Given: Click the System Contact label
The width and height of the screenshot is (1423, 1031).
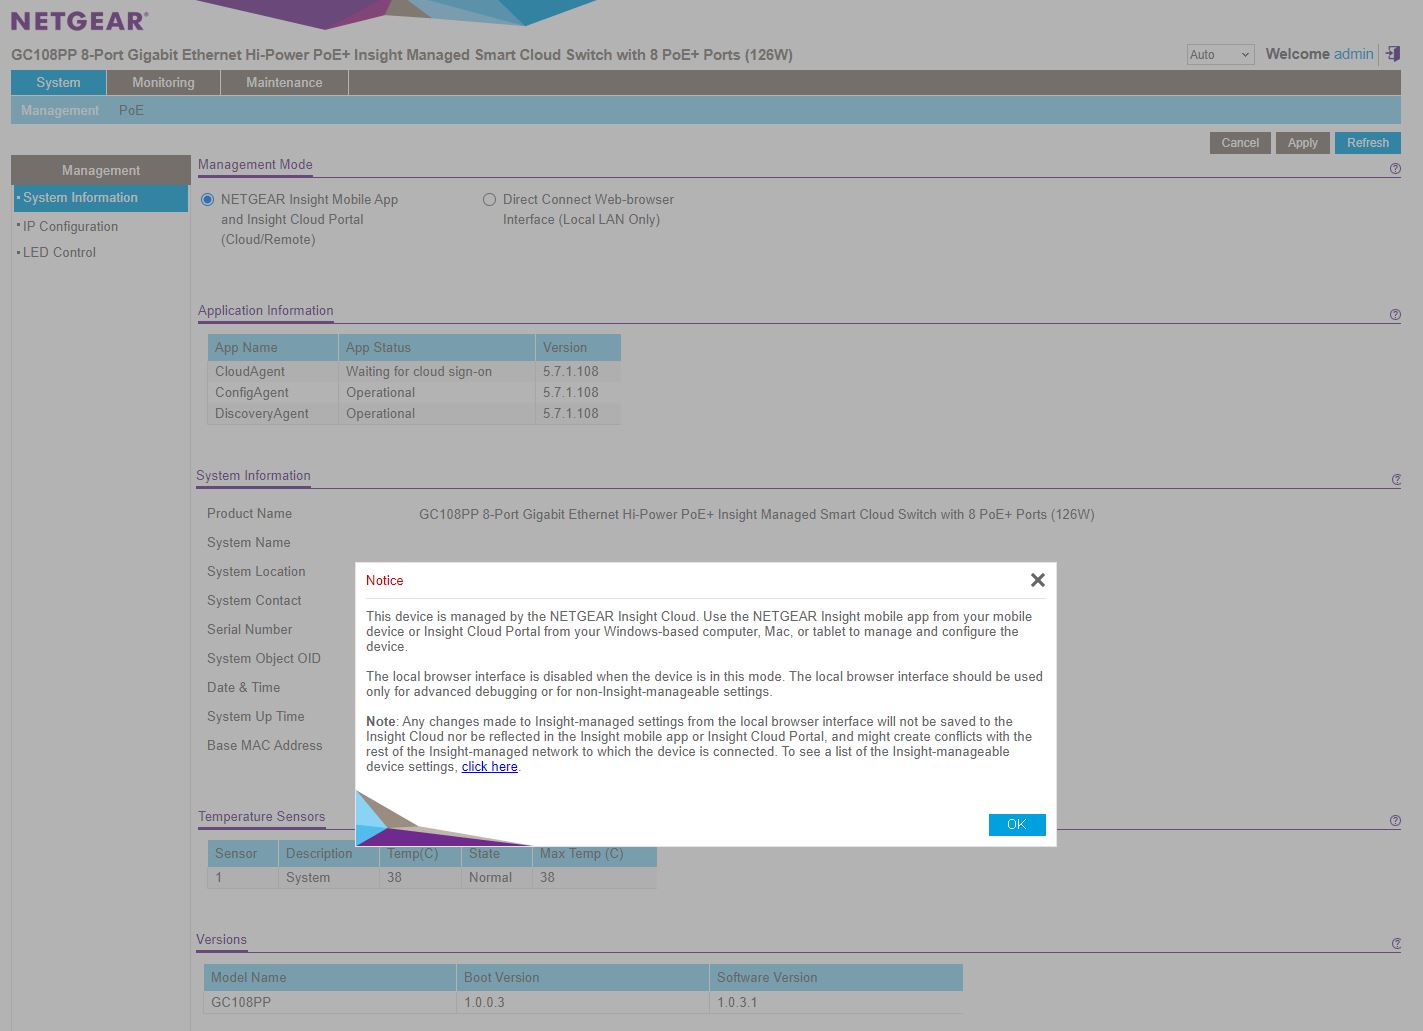Looking at the screenshot, I should tap(254, 601).
